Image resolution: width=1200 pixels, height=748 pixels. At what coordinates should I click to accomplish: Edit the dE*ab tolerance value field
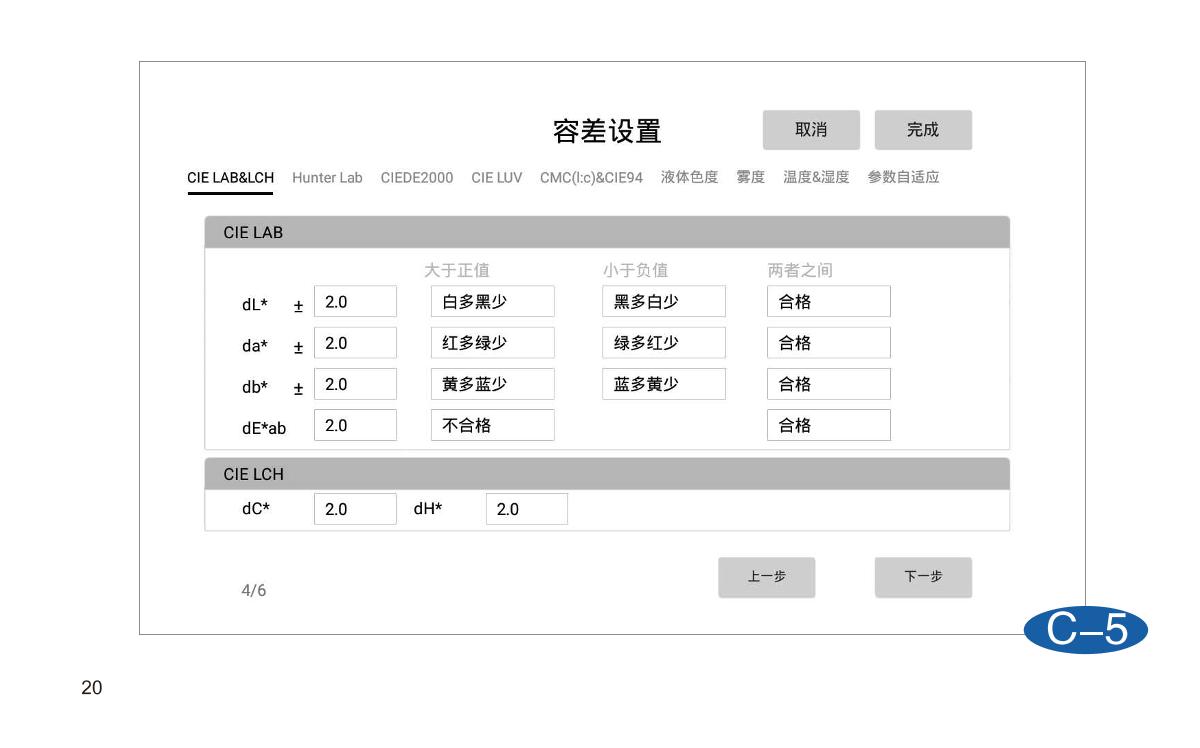tap(355, 425)
